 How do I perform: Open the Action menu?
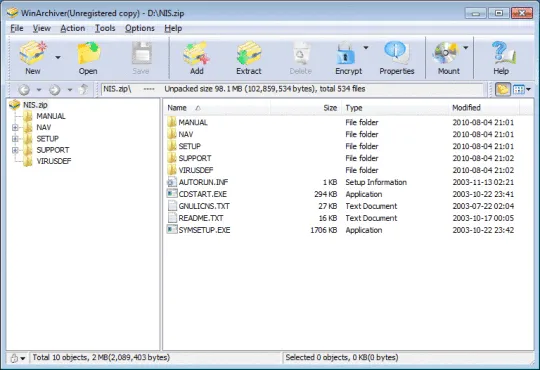pos(73,28)
